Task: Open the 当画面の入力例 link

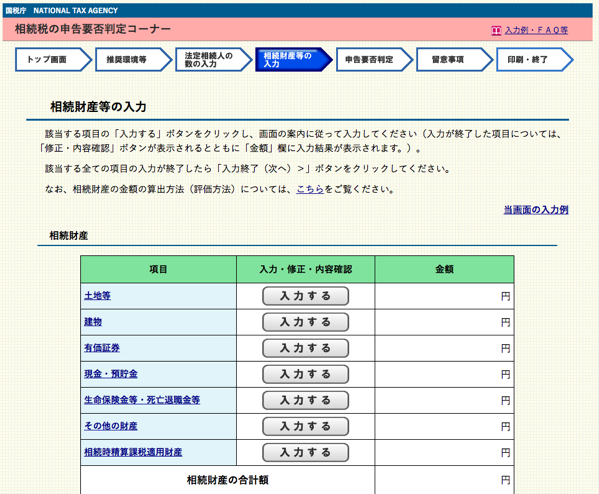Action: click(536, 210)
